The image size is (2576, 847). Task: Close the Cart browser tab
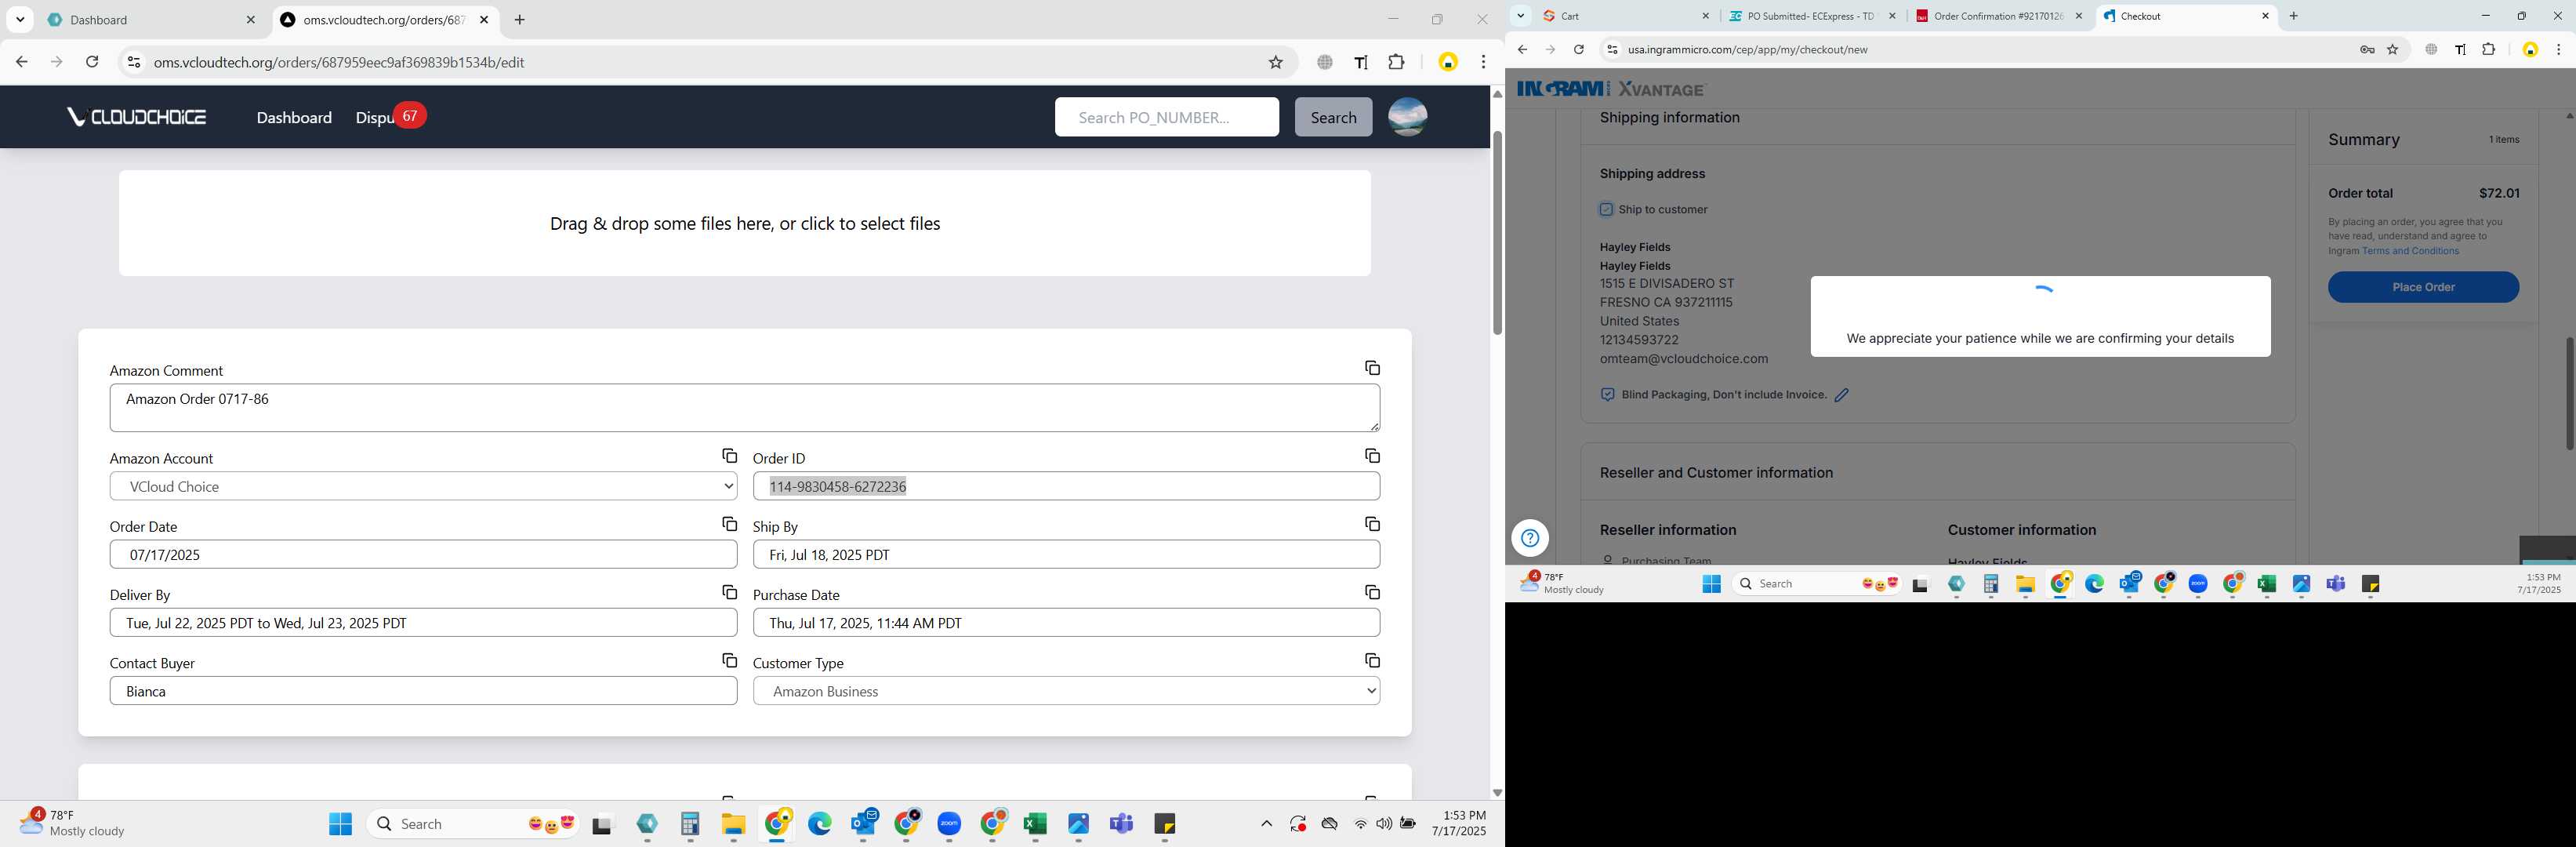coord(1705,16)
